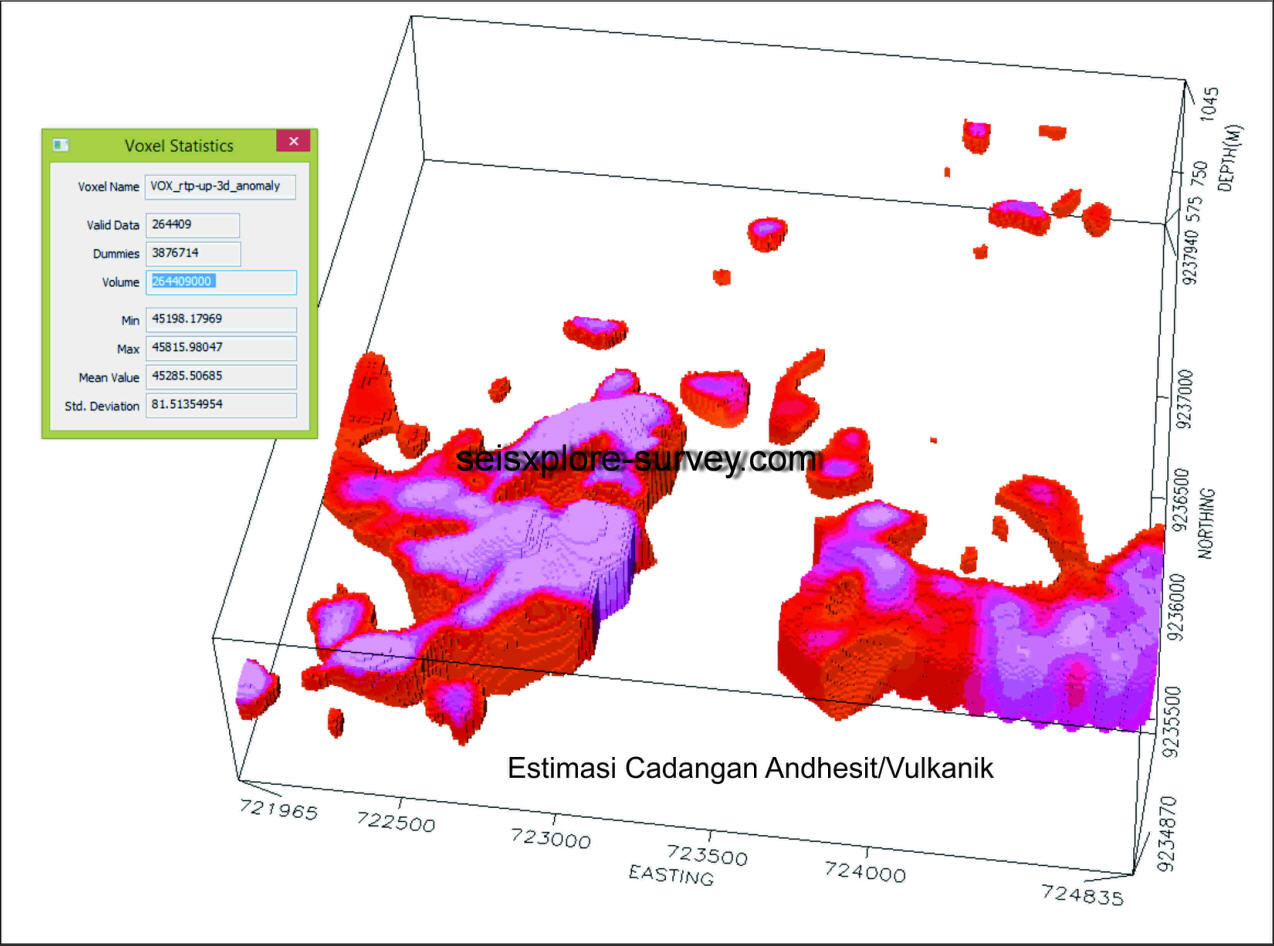This screenshot has height=946, width=1274.
Task: Click the Valid Data value field
Action: [193, 225]
